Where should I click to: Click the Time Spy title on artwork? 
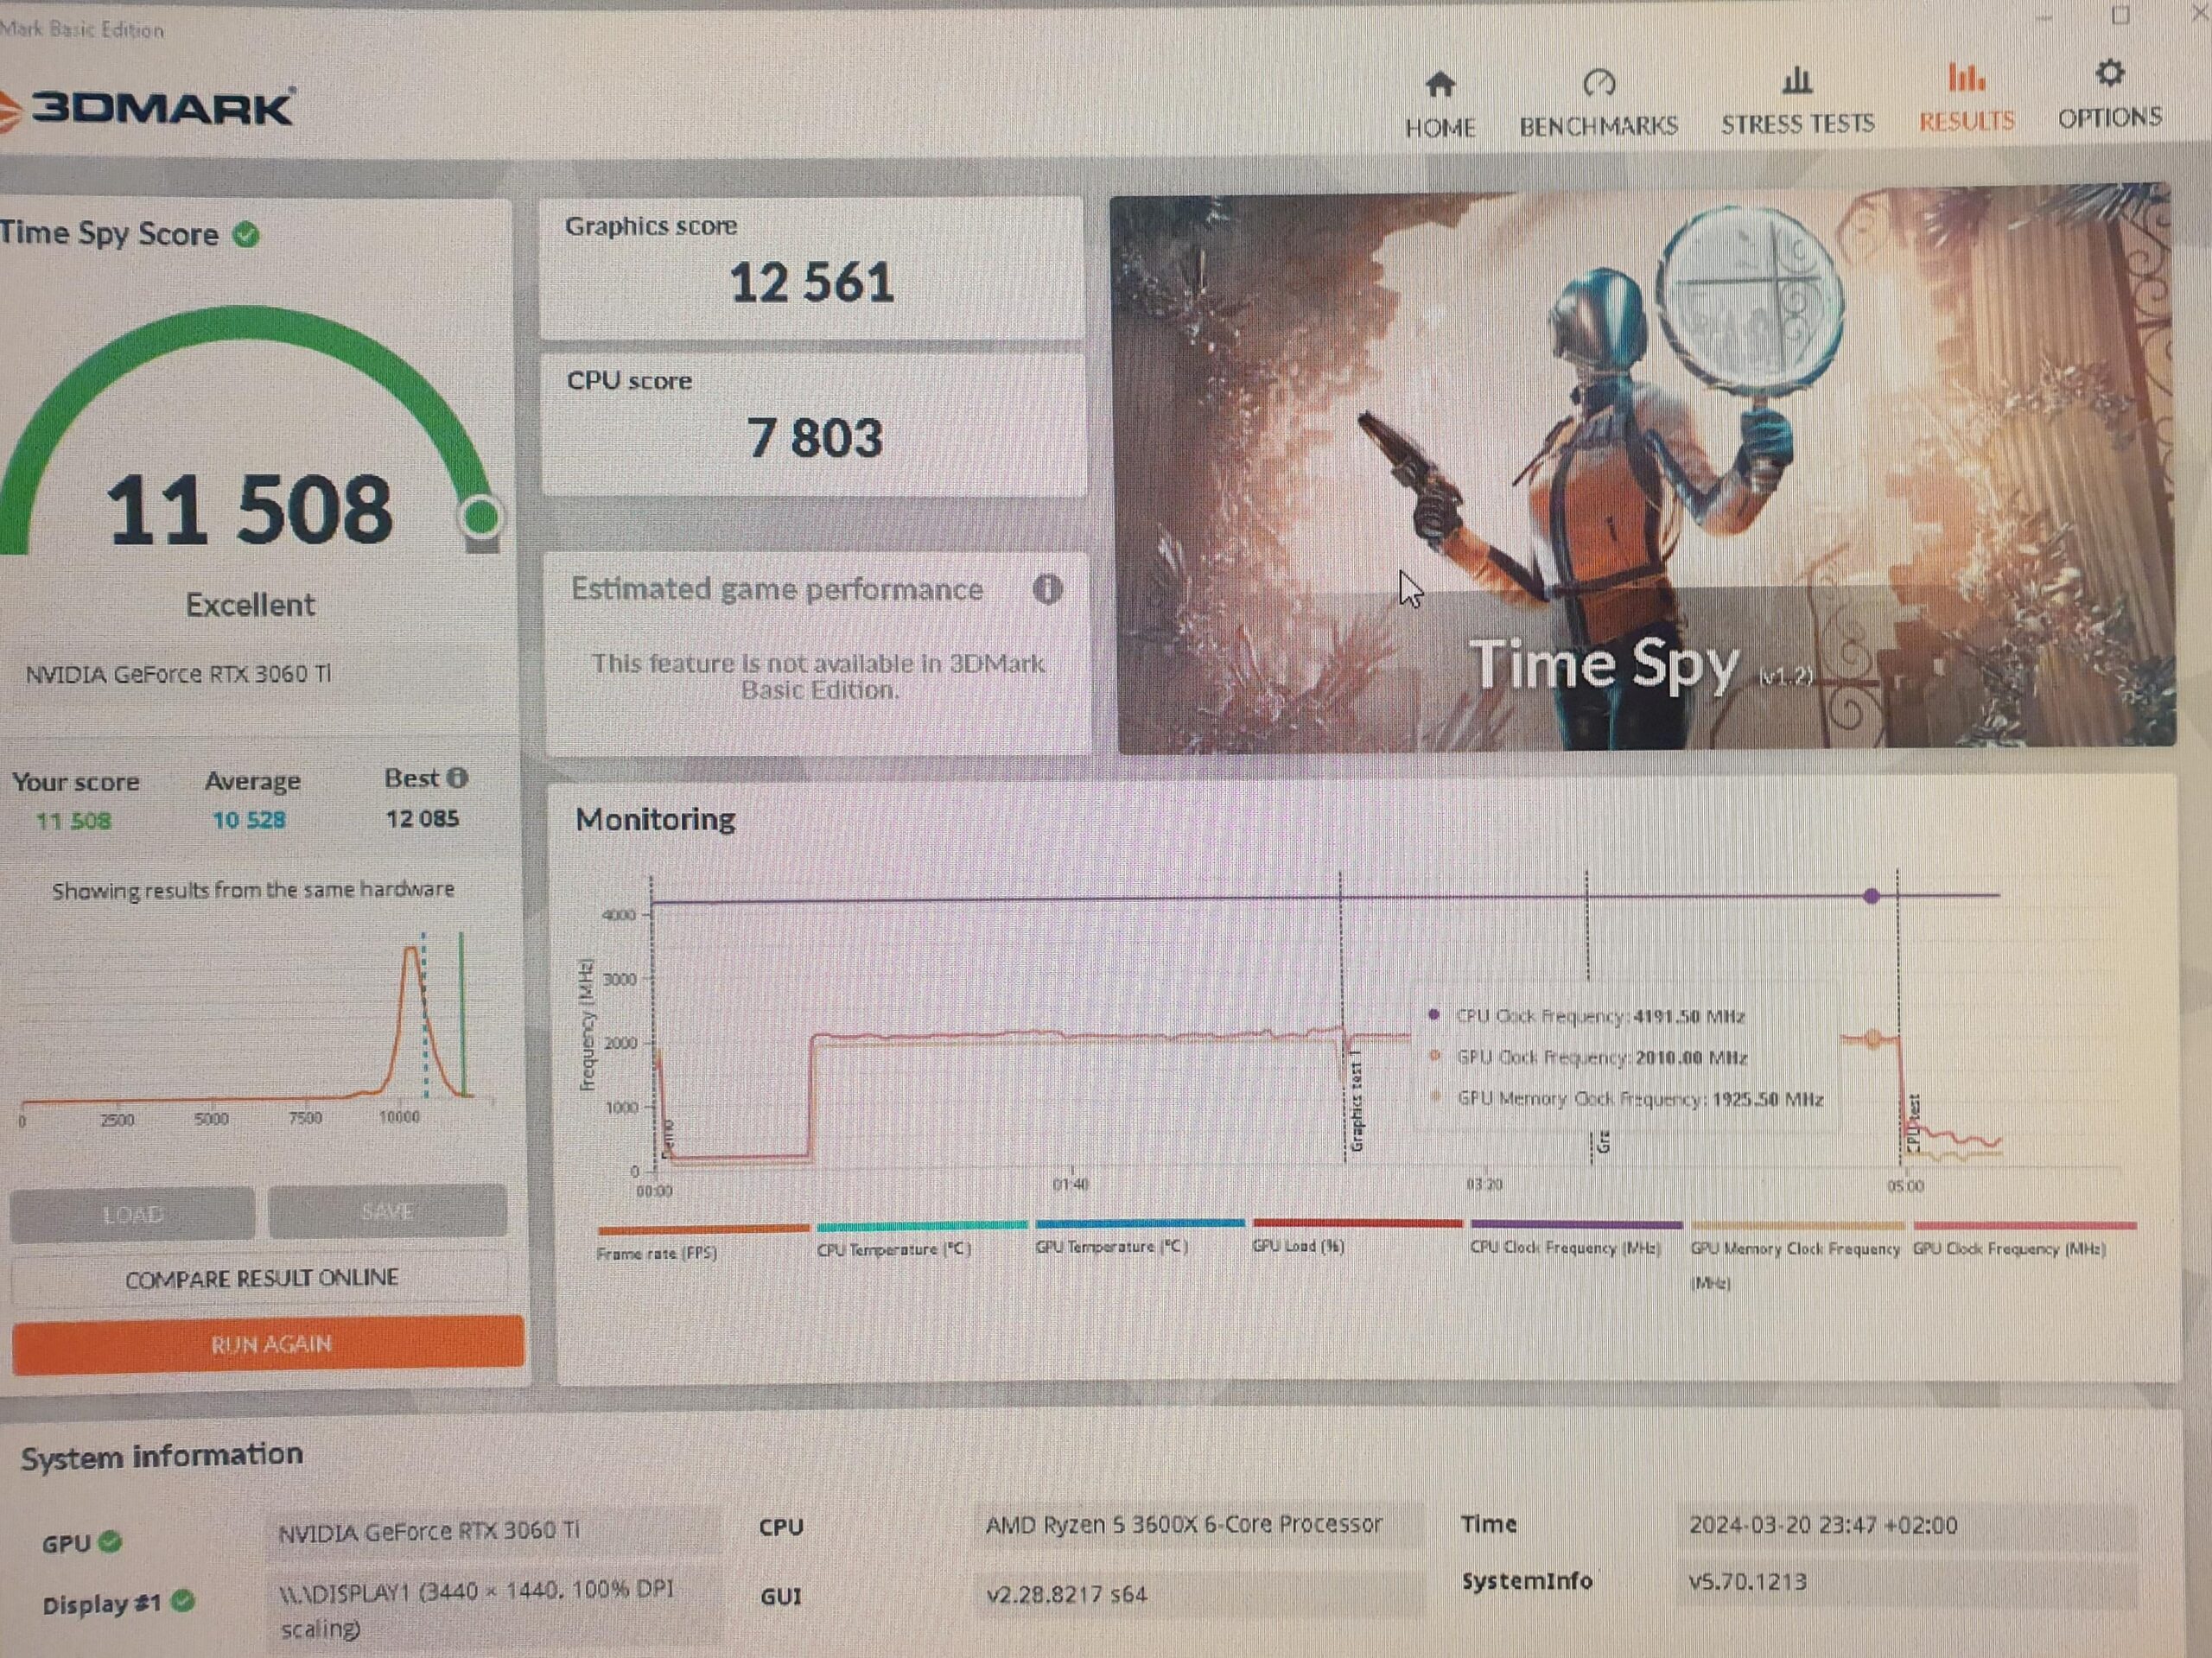click(x=1604, y=664)
